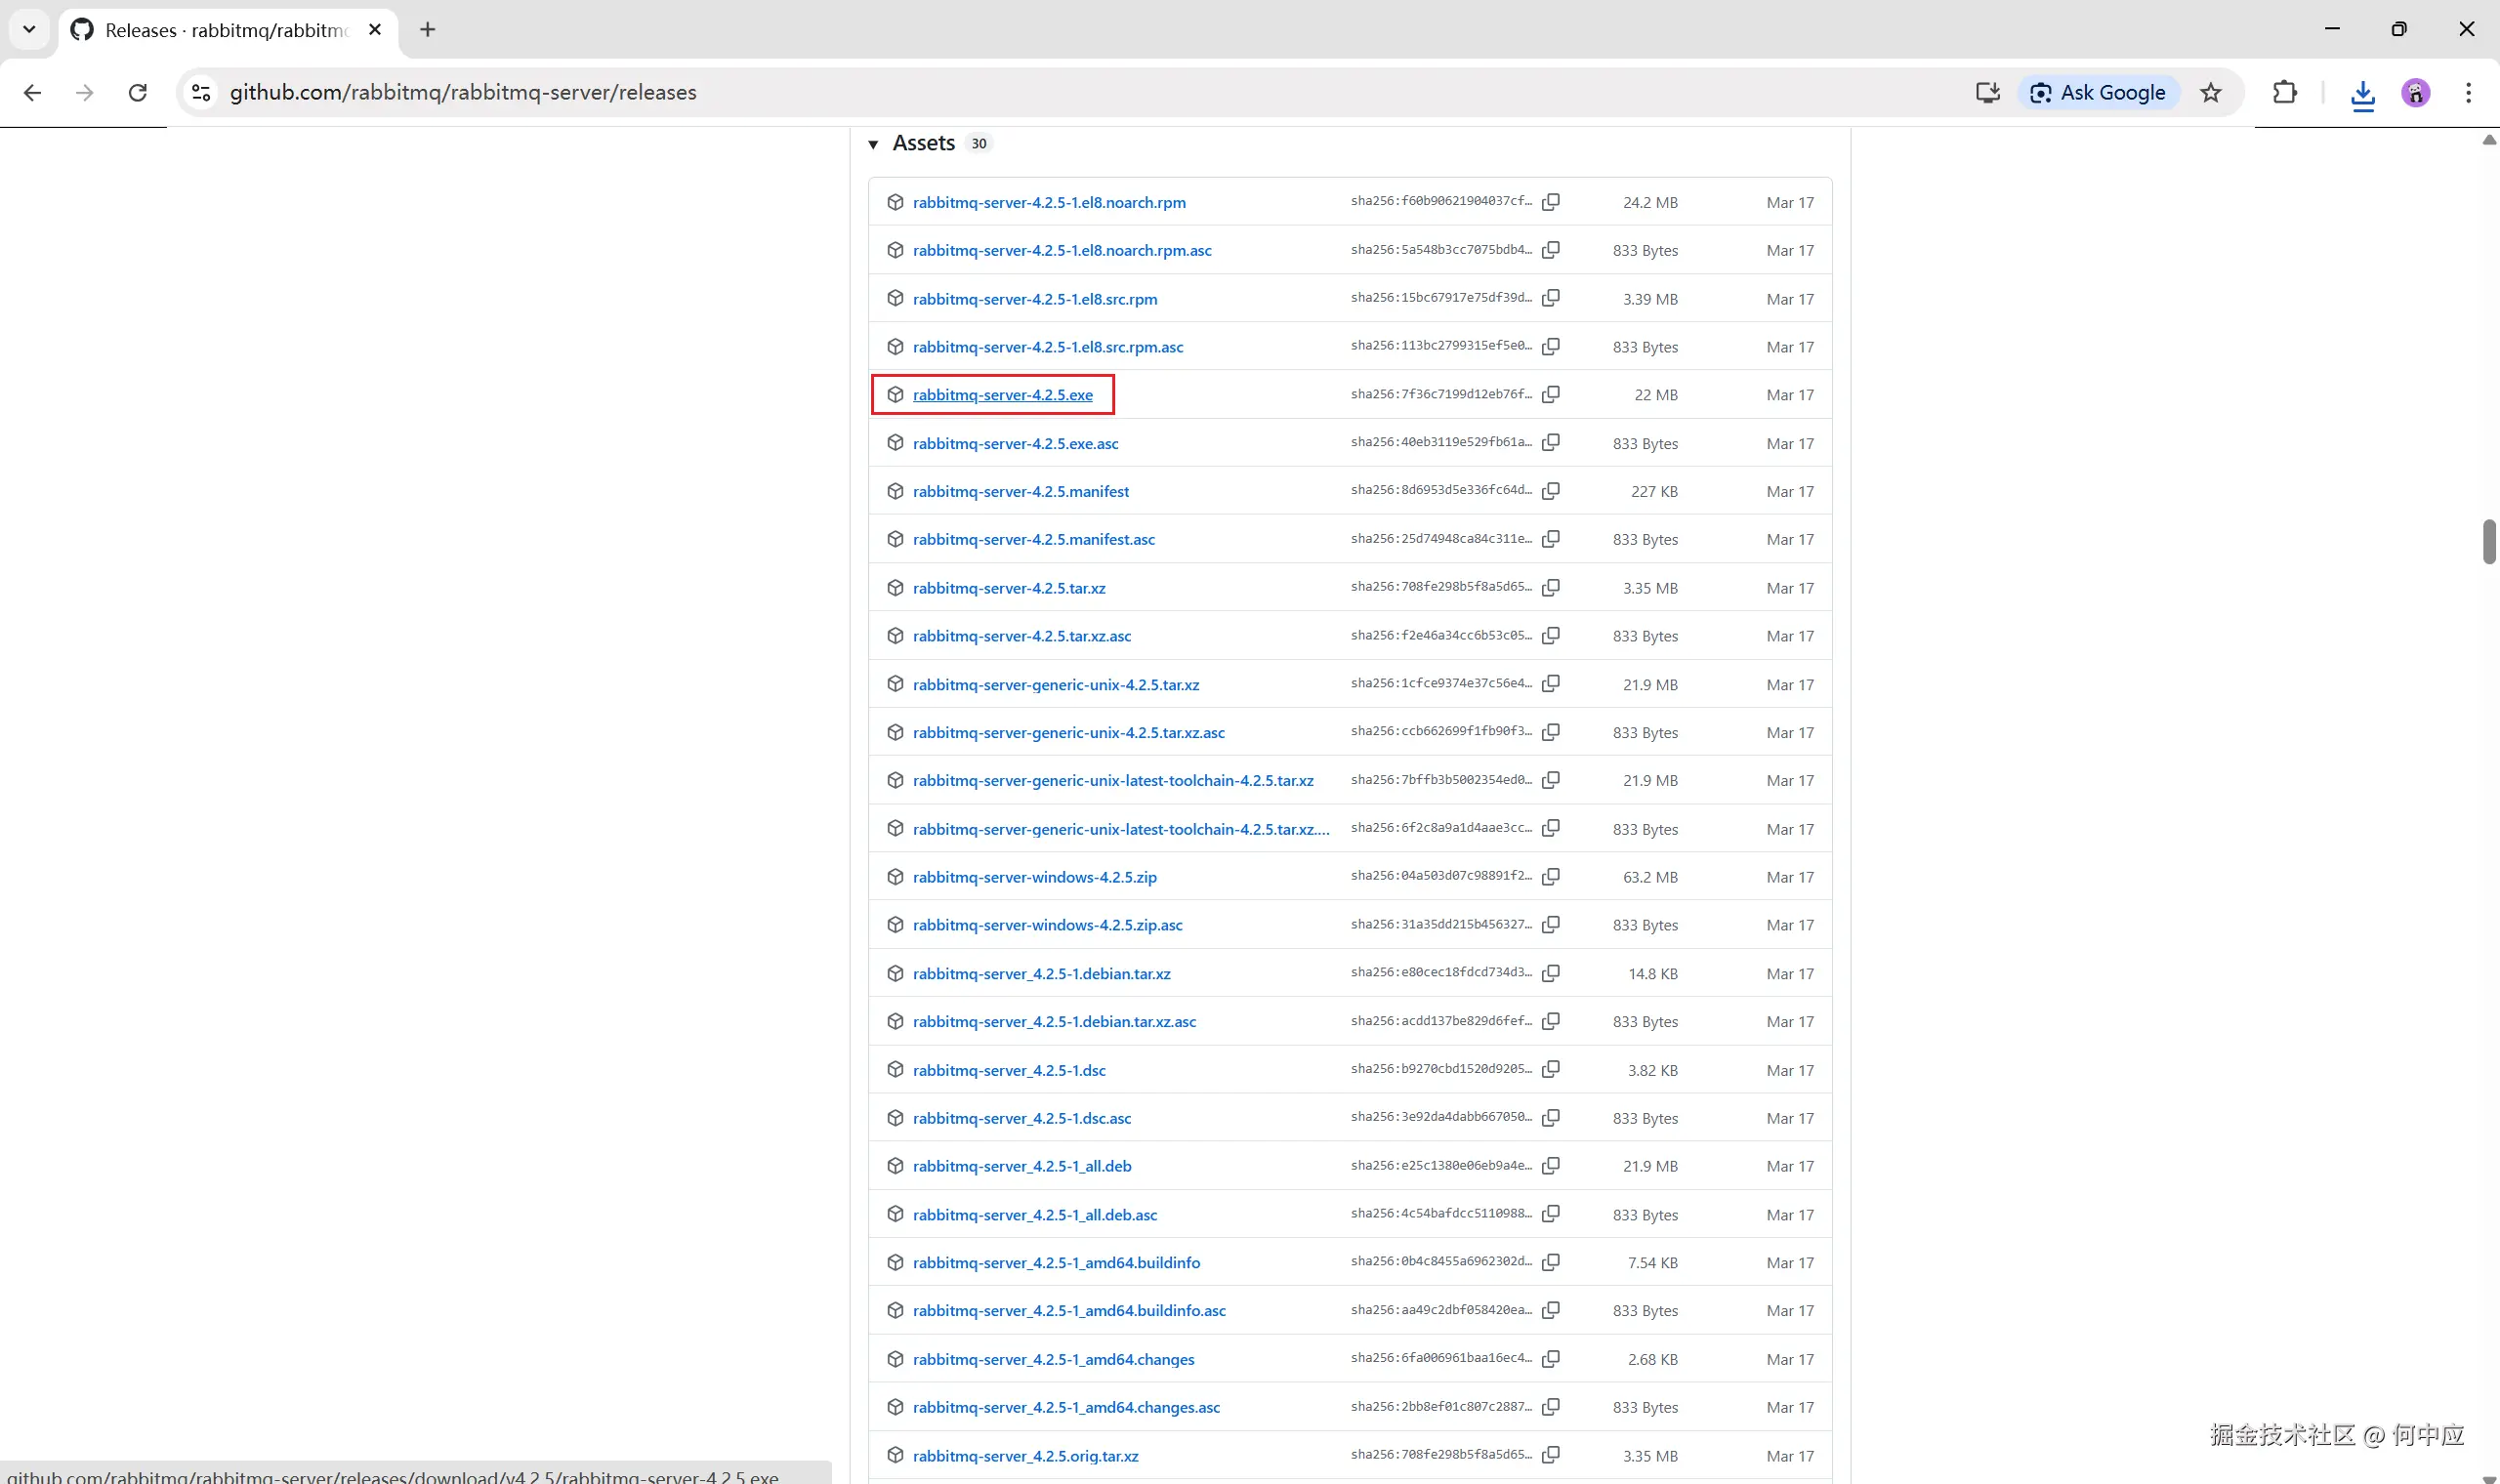Download rabbitmq-server-generic-unix-4.2.5.tar.xz
This screenshot has width=2500, height=1484.
(x=1055, y=685)
